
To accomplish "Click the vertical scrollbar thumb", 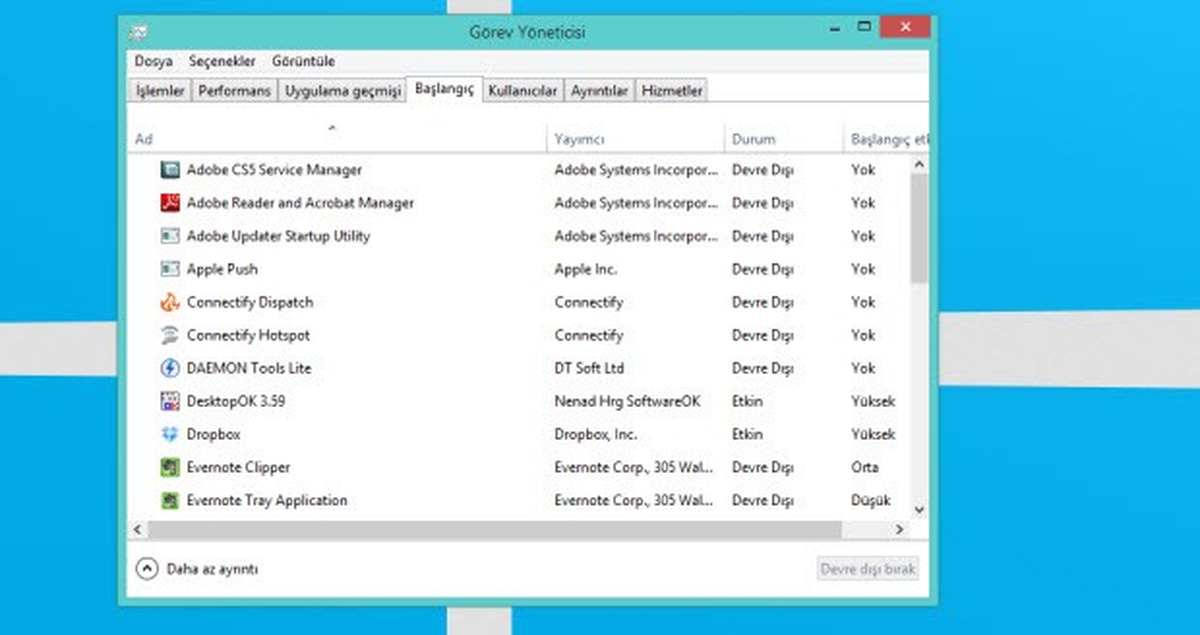I will click(x=920, y=227).
